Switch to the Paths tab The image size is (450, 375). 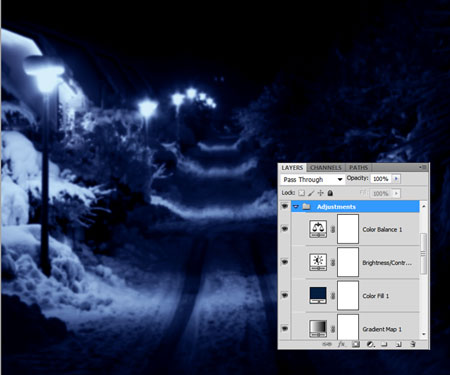359,168
